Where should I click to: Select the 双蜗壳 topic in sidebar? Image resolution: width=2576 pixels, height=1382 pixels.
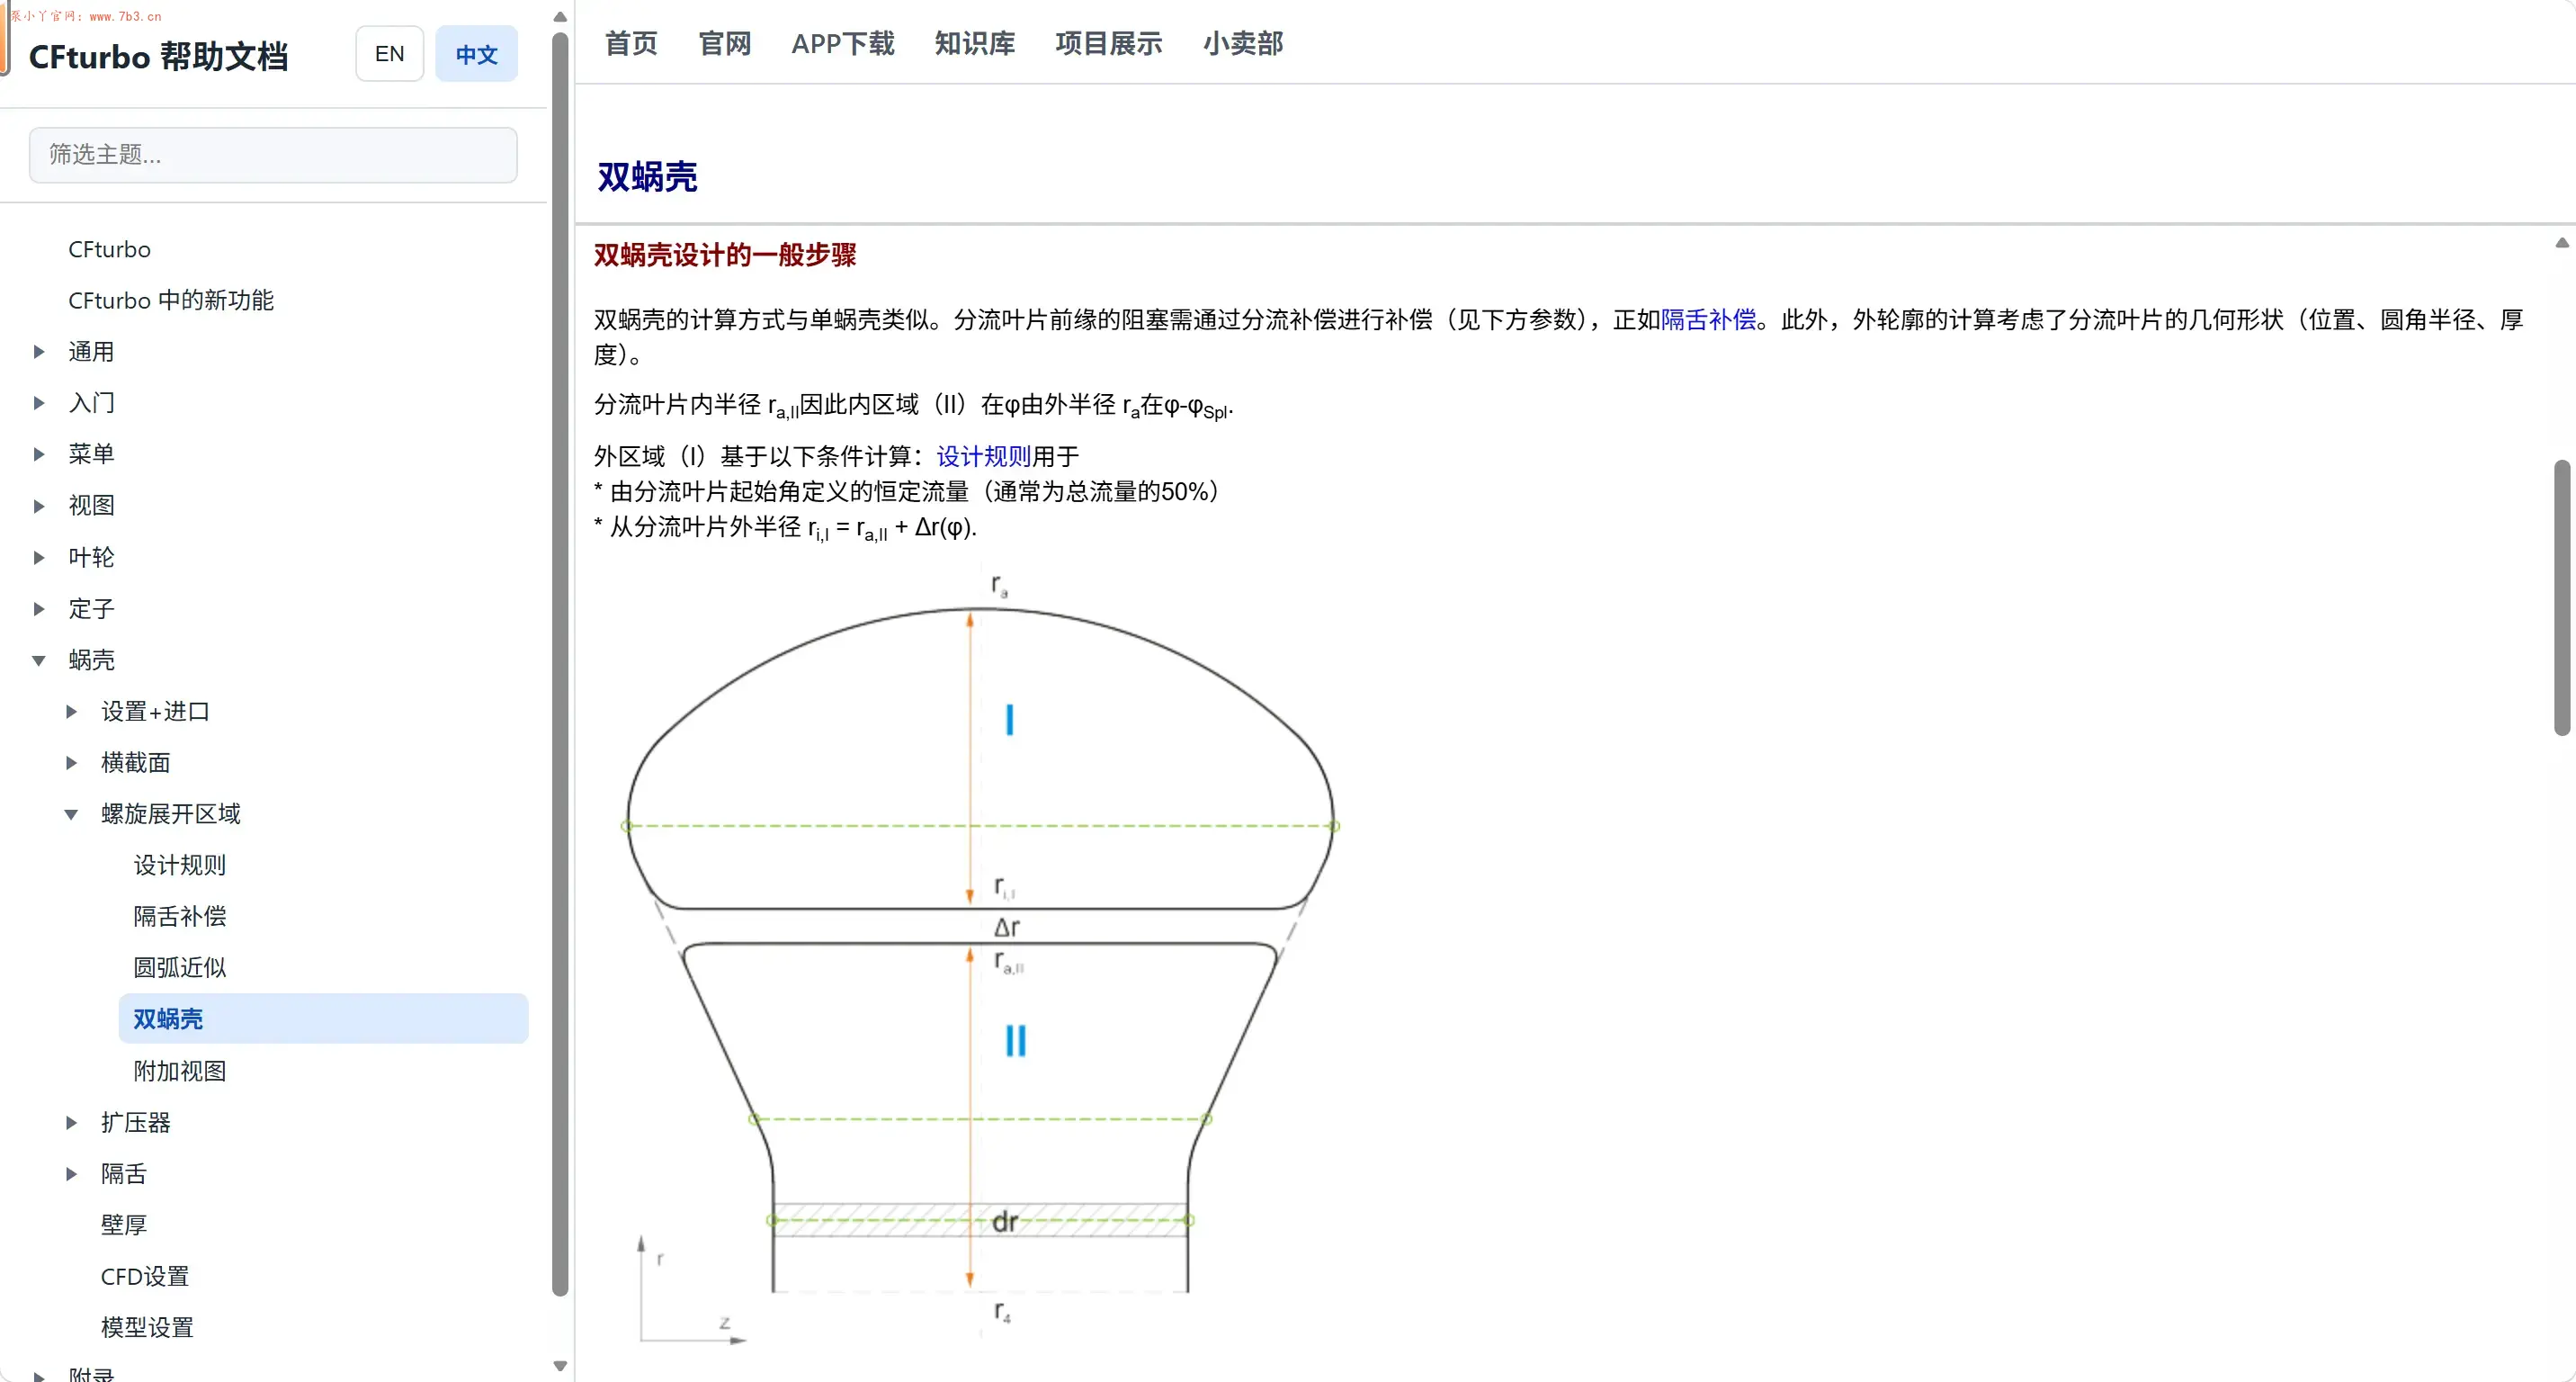tap(323, 1019)
